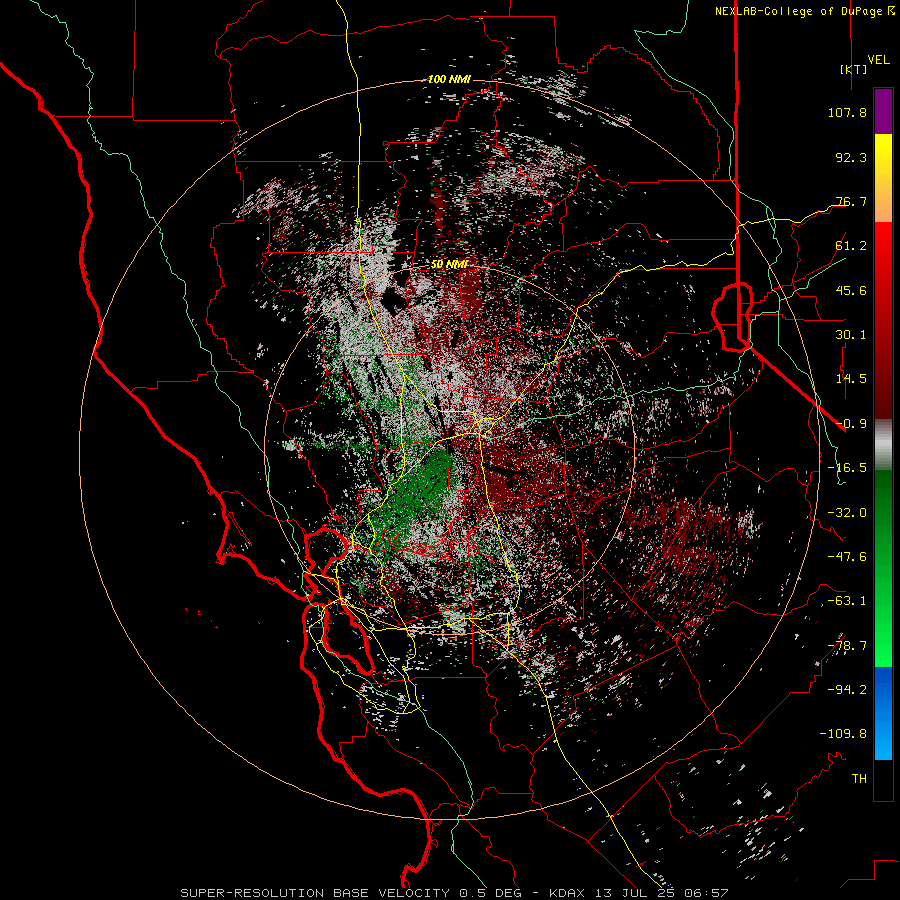Select the 45.6 scale value
This screenshot has width=900, height=900.
851,290
